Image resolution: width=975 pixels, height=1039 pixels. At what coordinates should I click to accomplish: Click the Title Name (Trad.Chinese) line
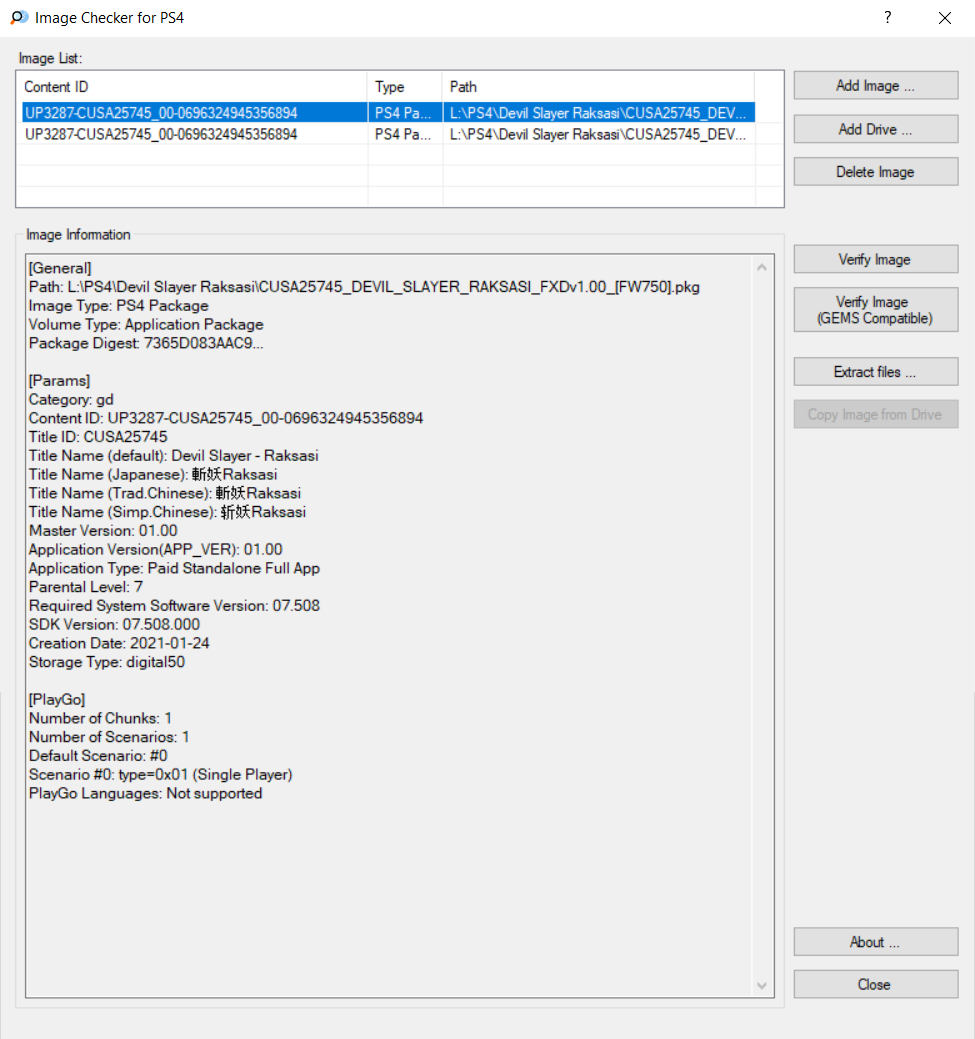coord(165,493)
